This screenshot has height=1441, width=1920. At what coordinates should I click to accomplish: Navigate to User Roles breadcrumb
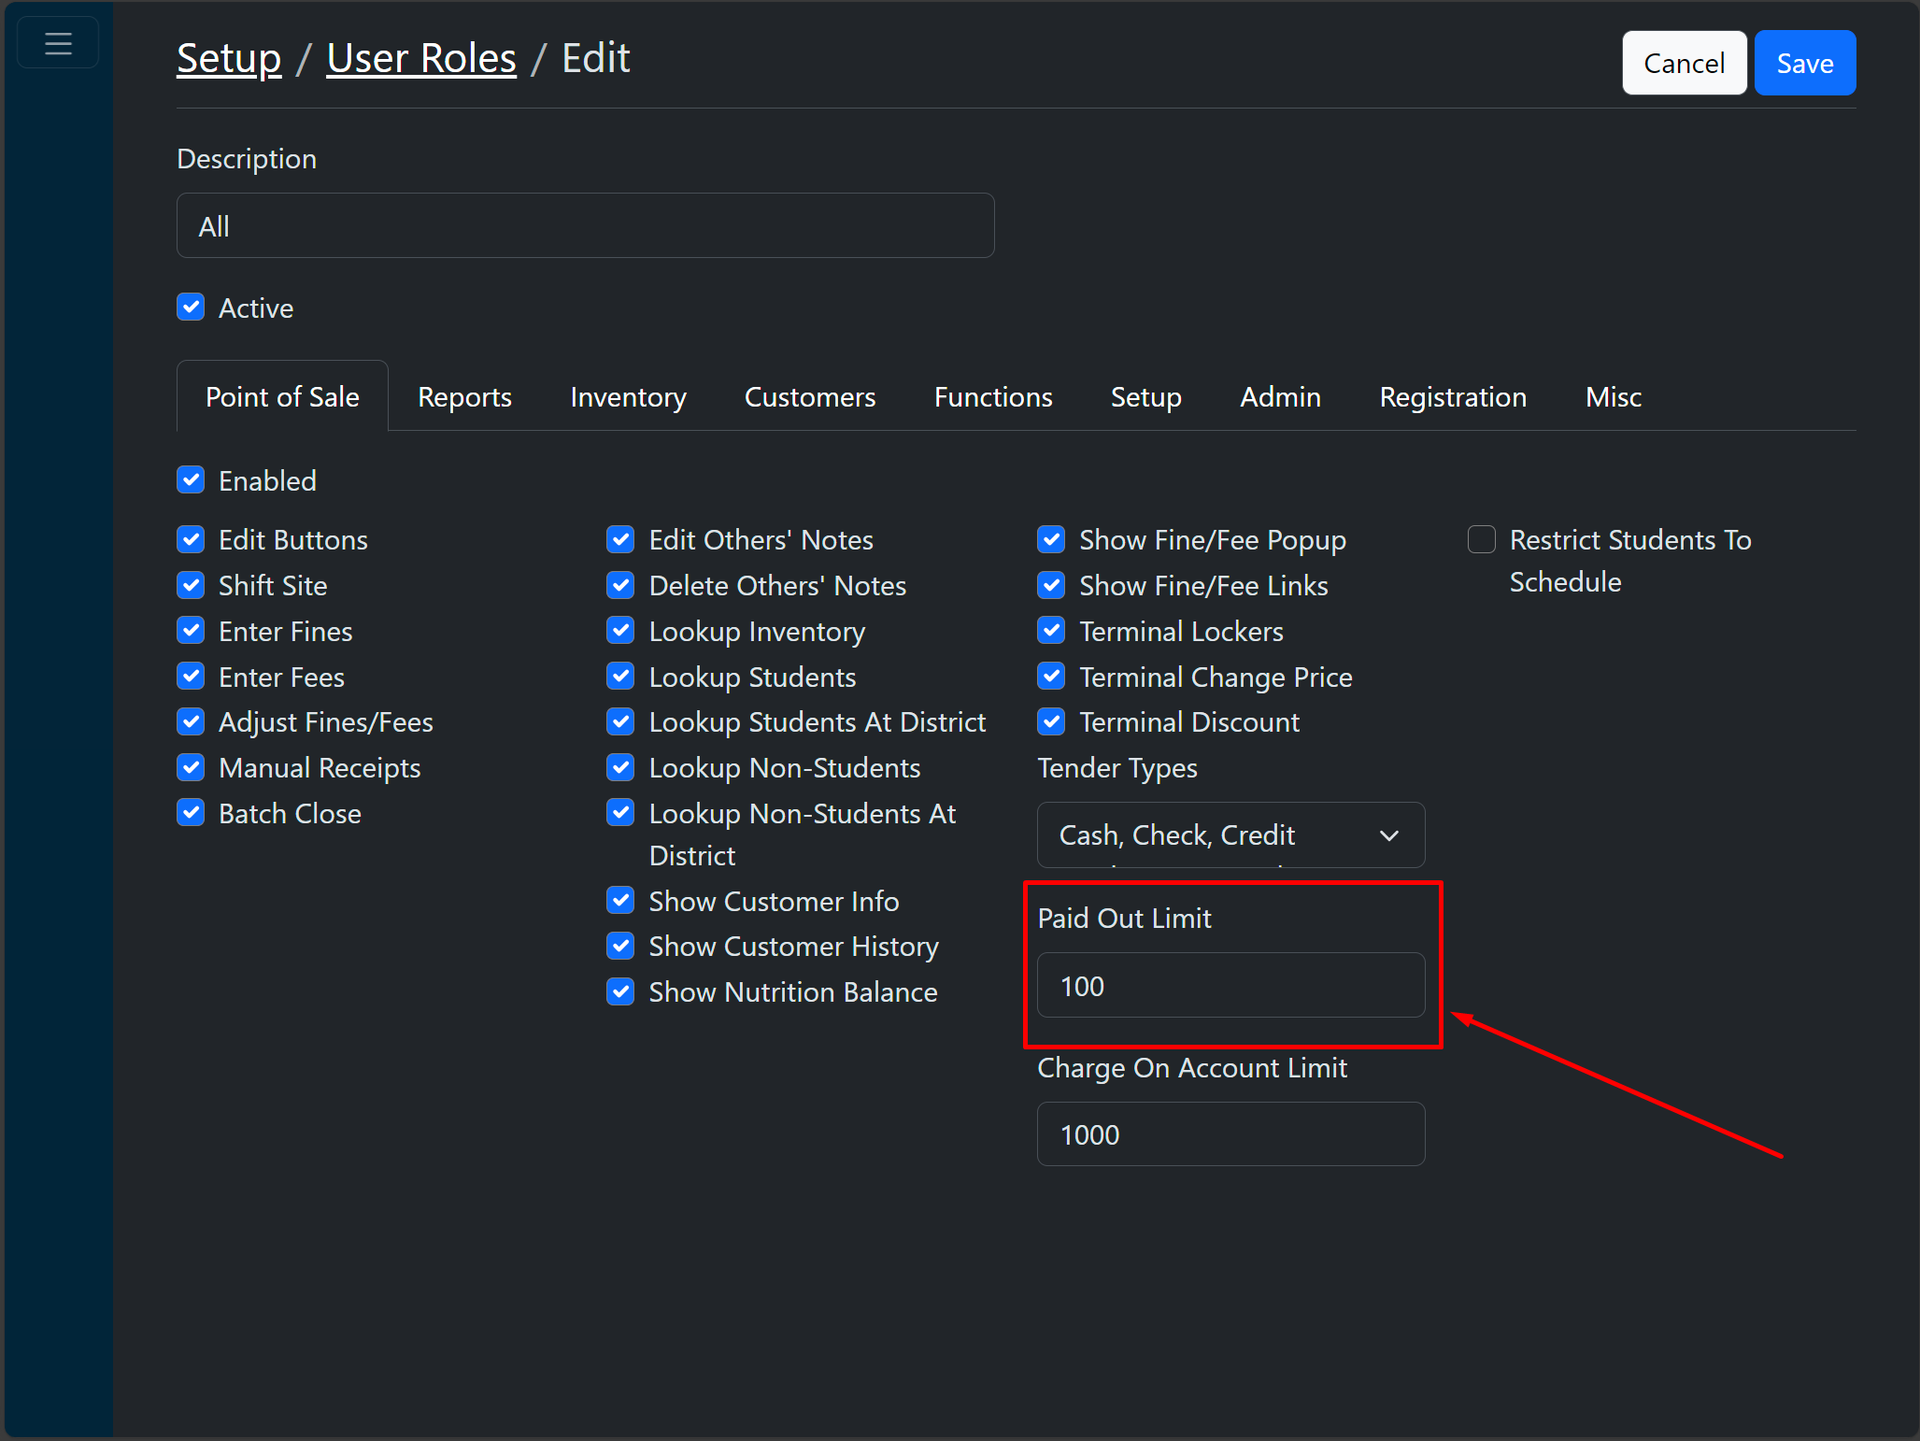pyautogui.click(x=421, y=58)
